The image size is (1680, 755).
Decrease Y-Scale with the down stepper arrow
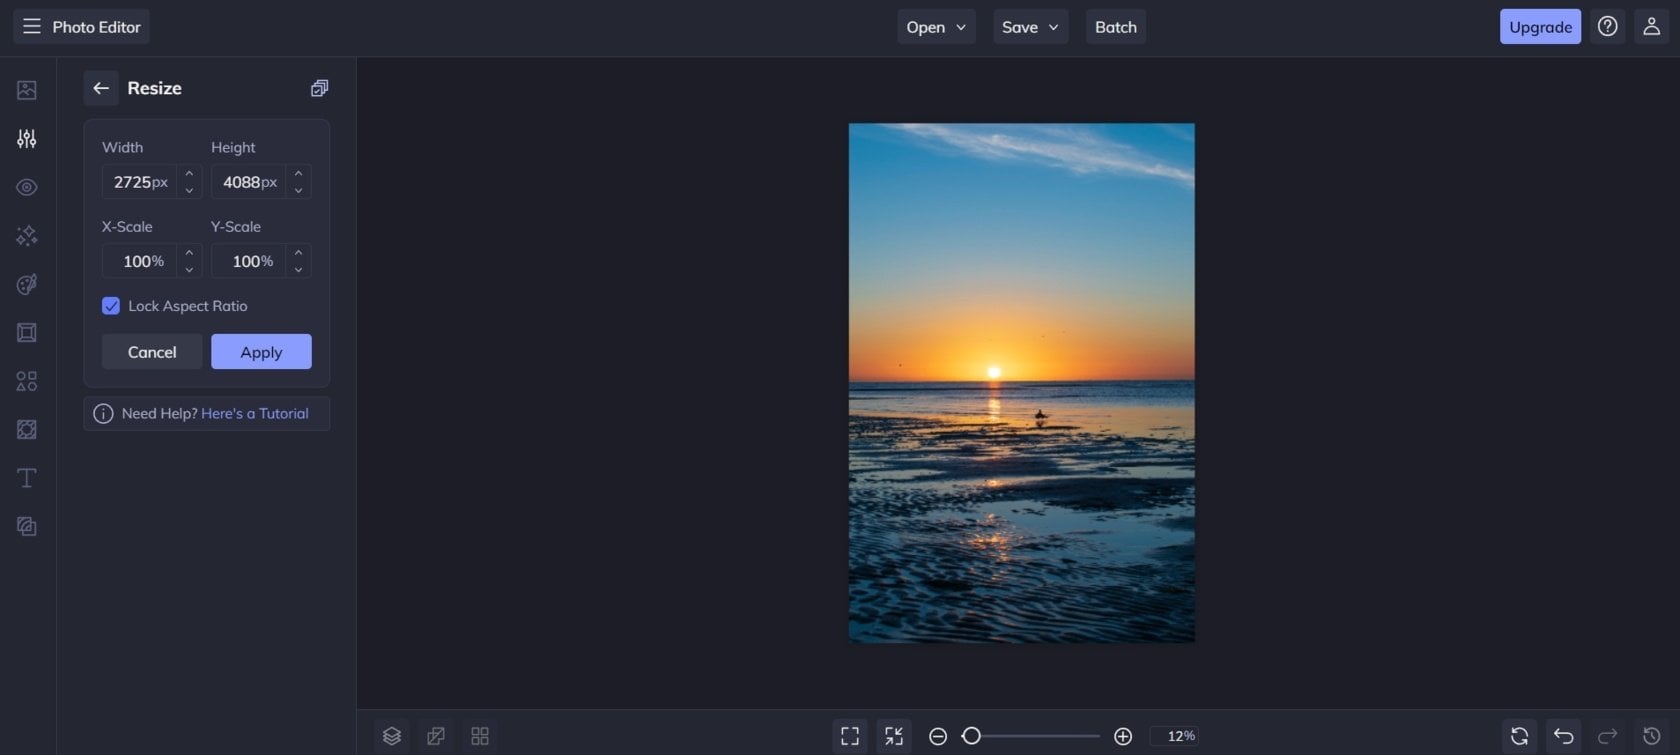point(298,269)
